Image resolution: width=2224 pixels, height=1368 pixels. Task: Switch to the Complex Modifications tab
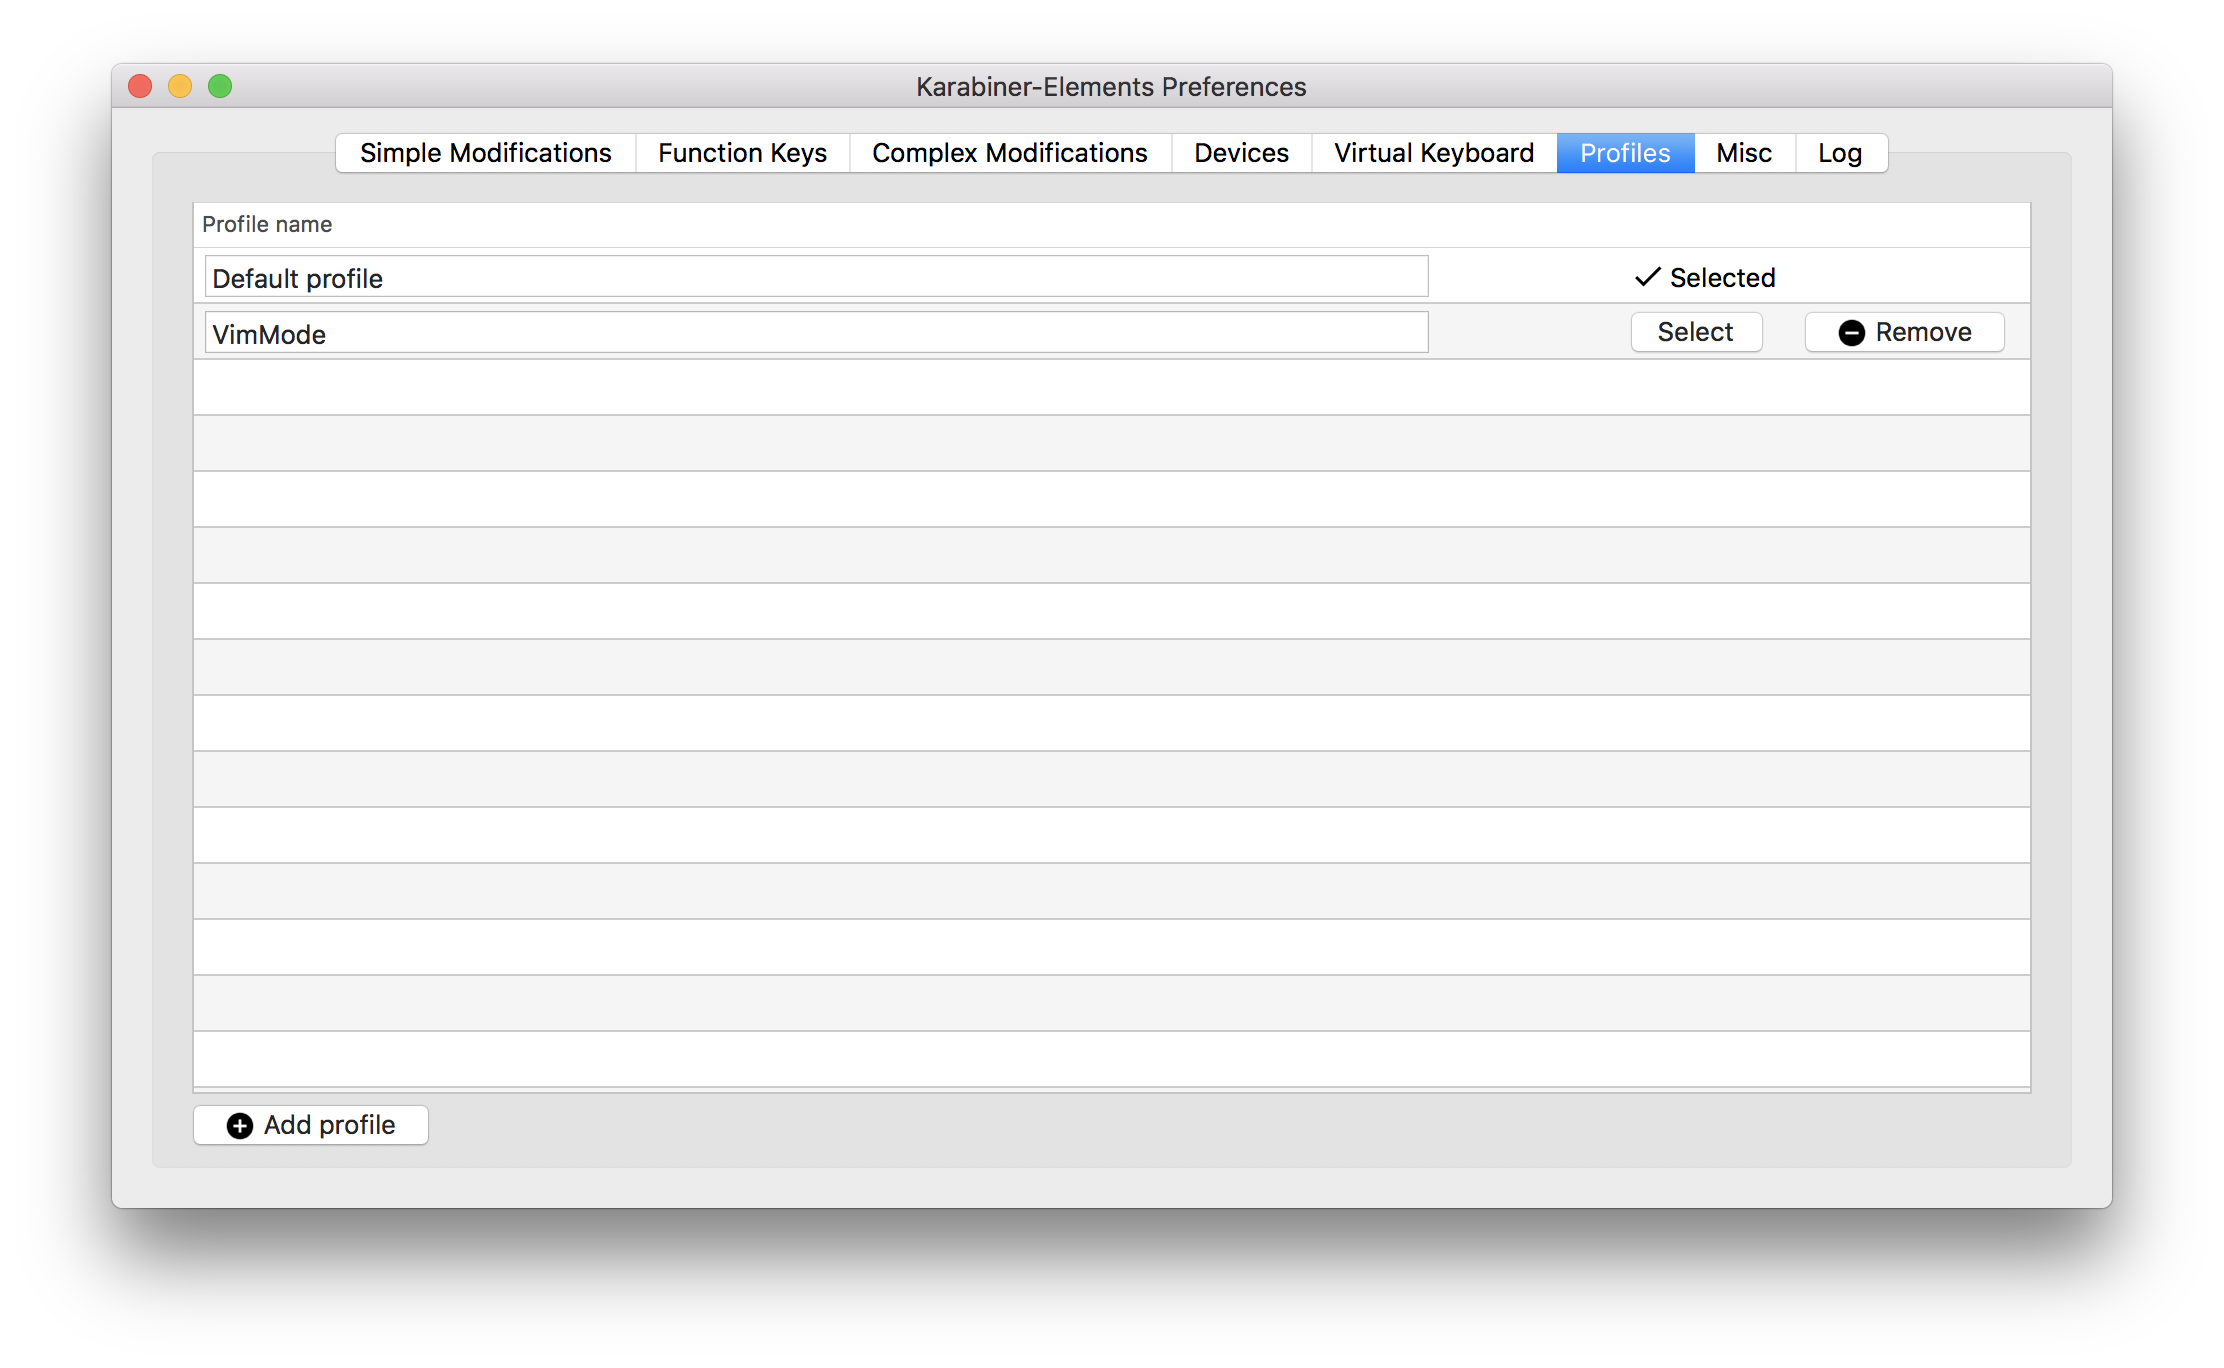[x=1010, y=151]
